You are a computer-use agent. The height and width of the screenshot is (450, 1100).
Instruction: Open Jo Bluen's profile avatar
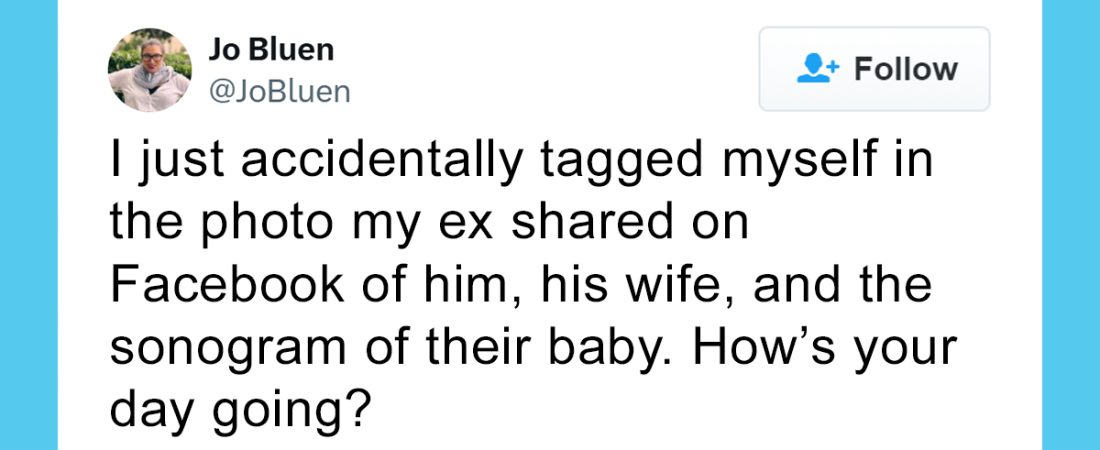[149, 70]
